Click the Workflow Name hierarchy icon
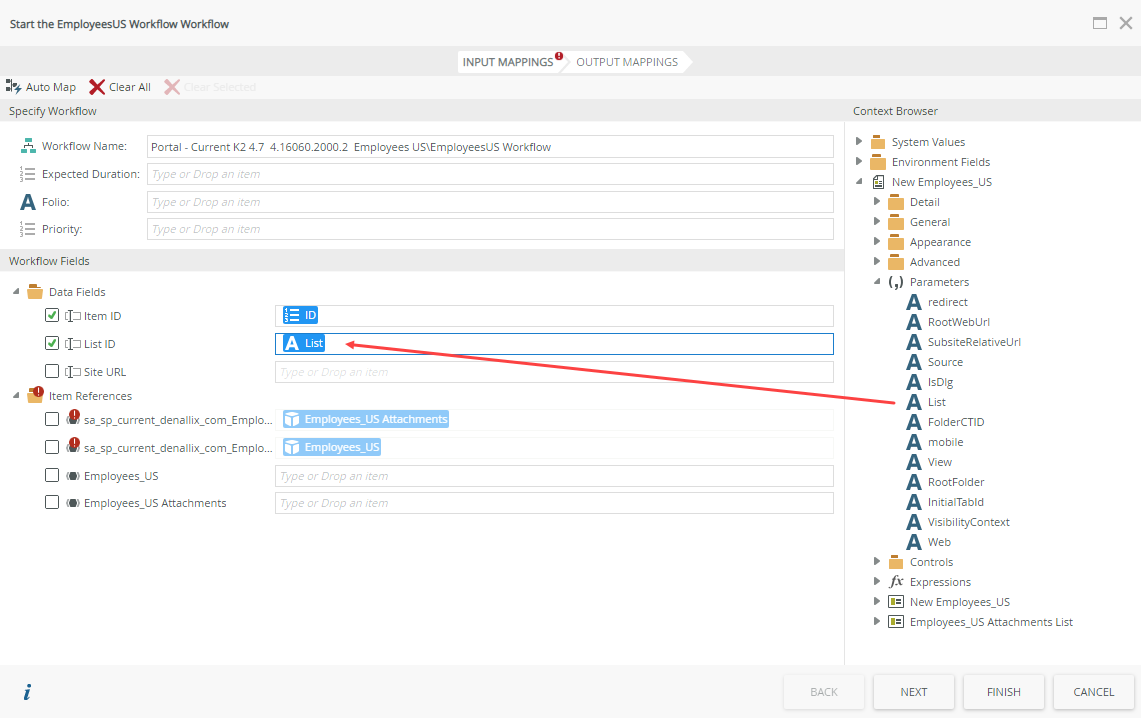The image size is (1141, 718). point(28,146)
